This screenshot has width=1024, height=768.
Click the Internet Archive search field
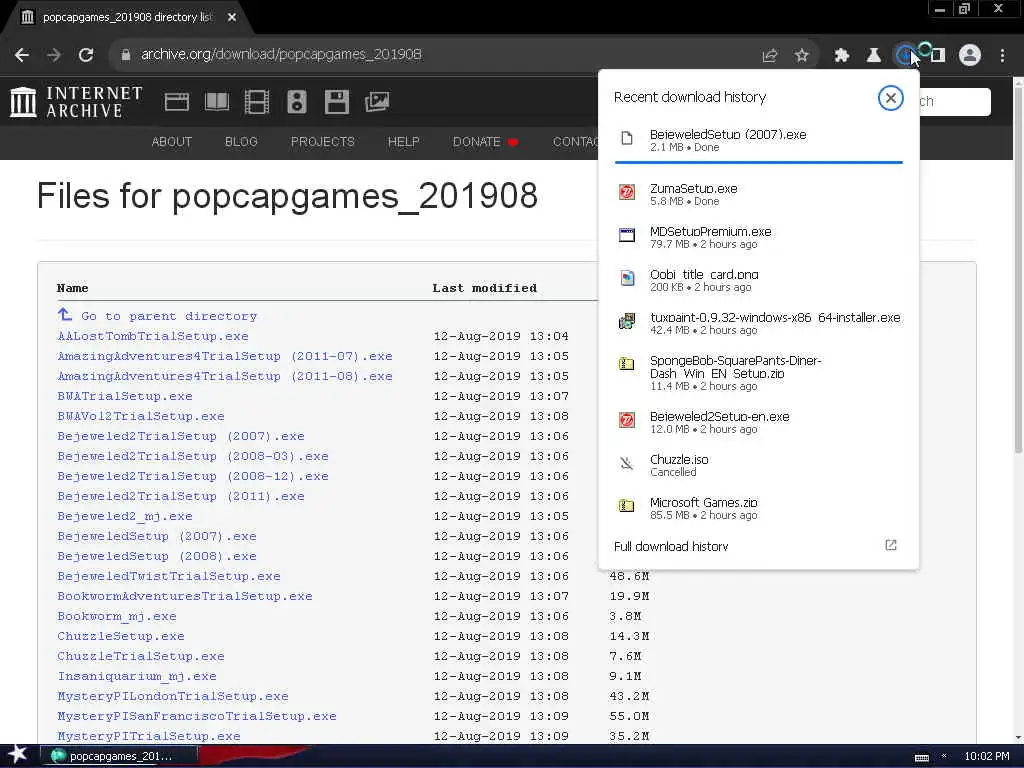click(954, 102)
